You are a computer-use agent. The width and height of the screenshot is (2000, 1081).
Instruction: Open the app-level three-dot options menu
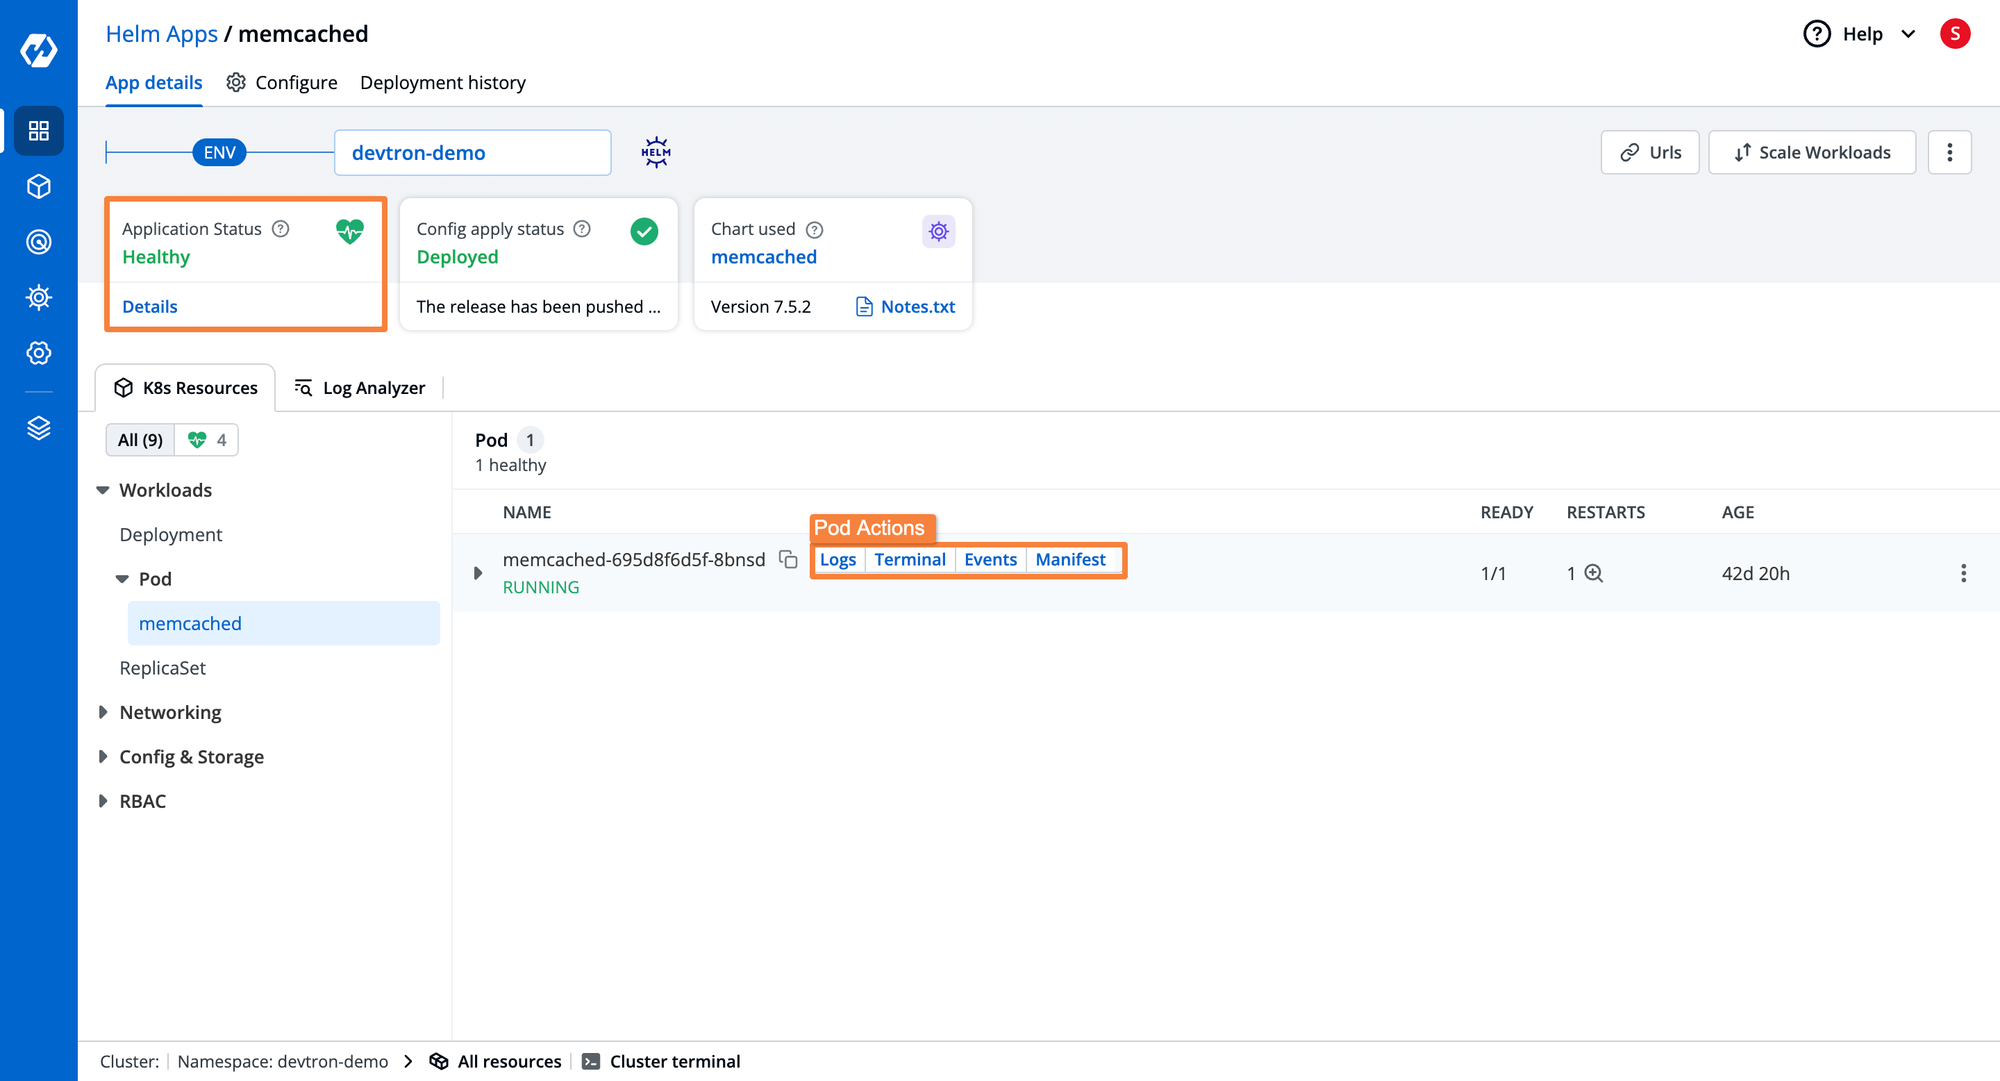coord(1949,152)
